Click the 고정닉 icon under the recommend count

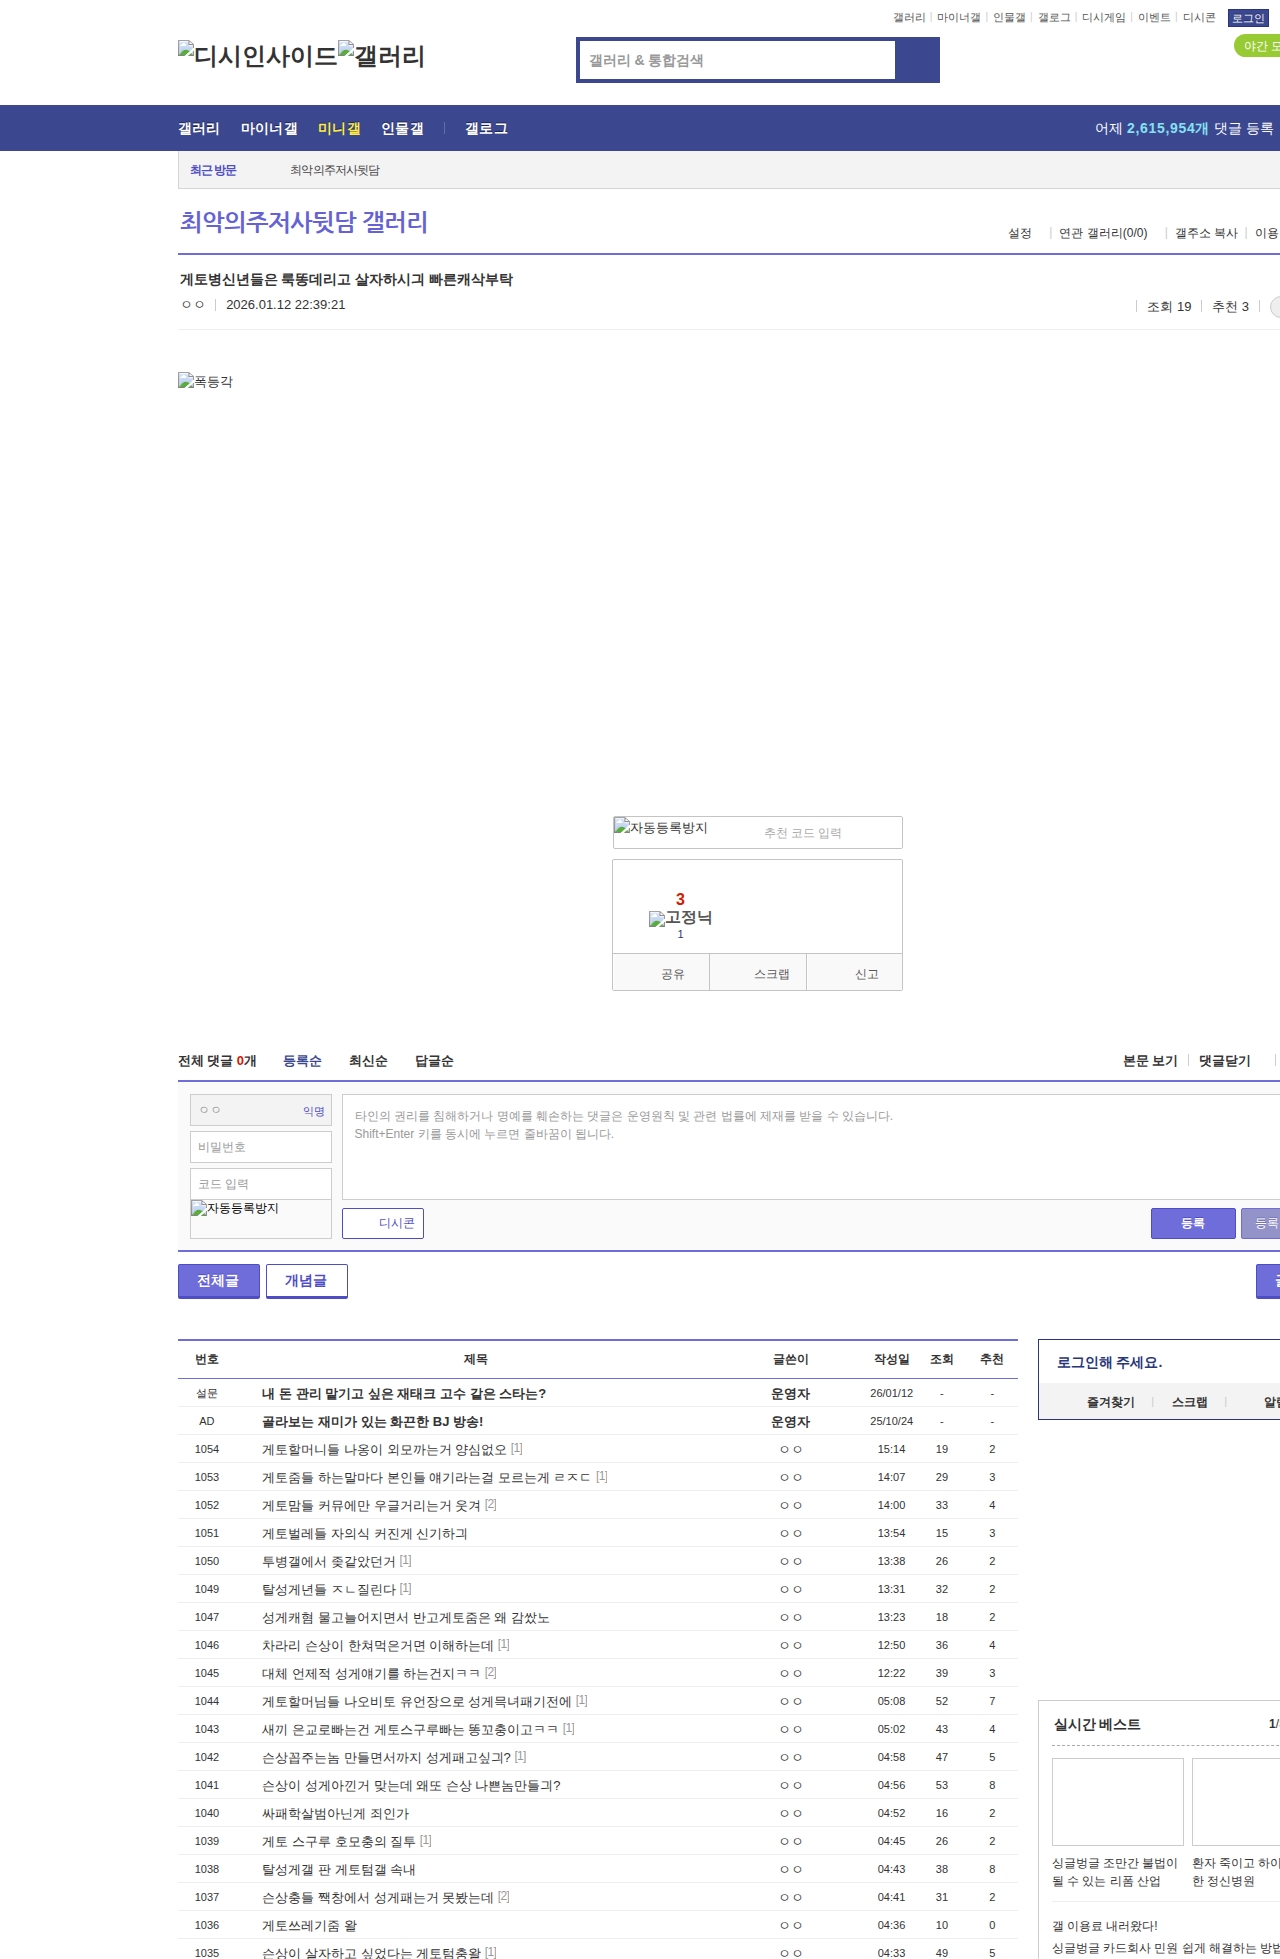point(680,918)
